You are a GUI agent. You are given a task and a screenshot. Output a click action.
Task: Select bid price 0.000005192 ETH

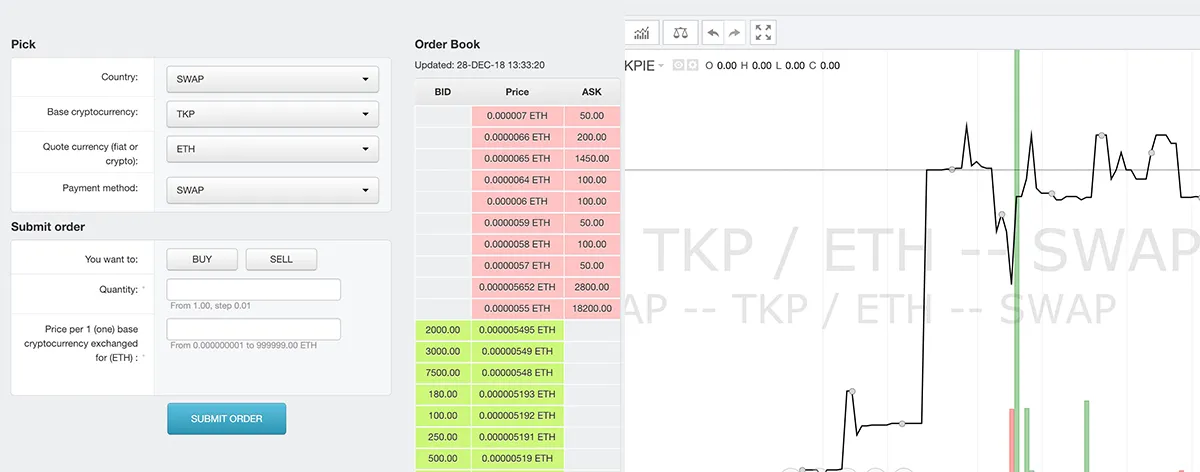click(x=517, y=415)
